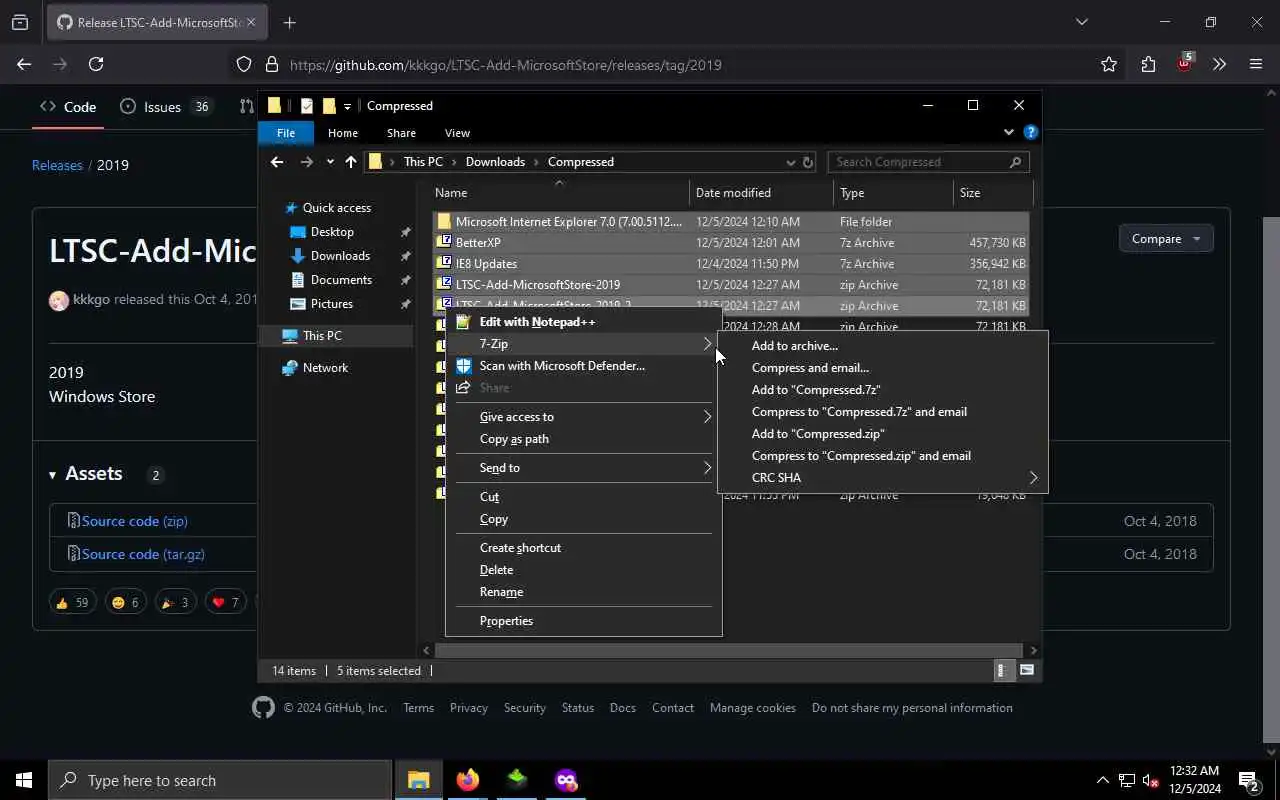Toggle the smiley reaction with 6
The height and width of the screenshot is (800, 1280).
click(126, 602)
